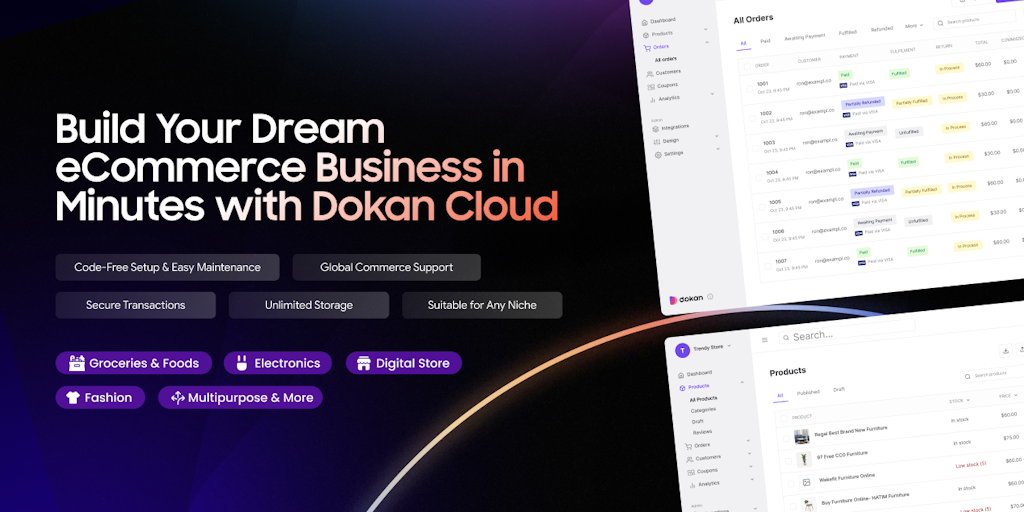Tick the checkbox for order 1003
The height and width of the screenshot is (512, 1024).
click(755, 148)
